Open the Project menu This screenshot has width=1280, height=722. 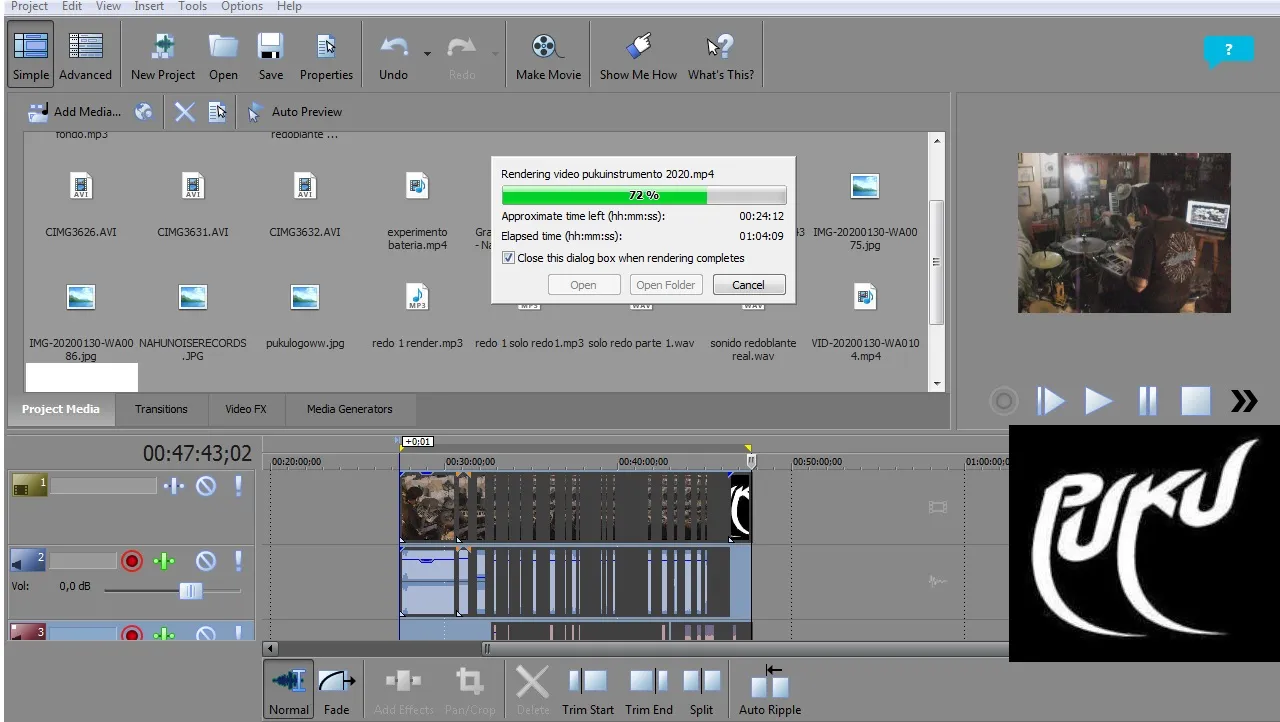tap(30, 6)
